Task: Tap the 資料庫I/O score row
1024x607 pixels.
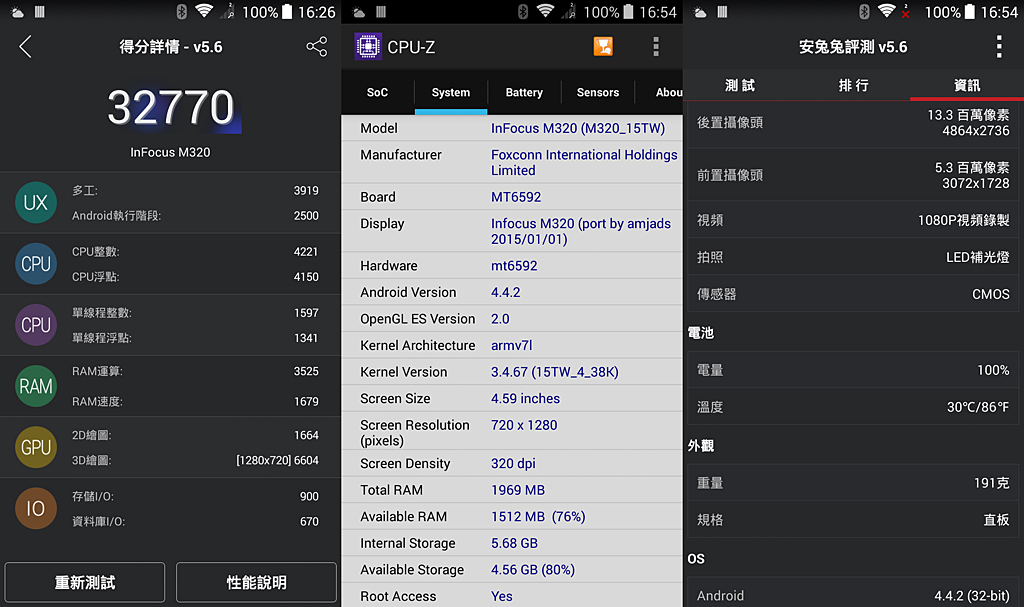Action: coord(195,521)
